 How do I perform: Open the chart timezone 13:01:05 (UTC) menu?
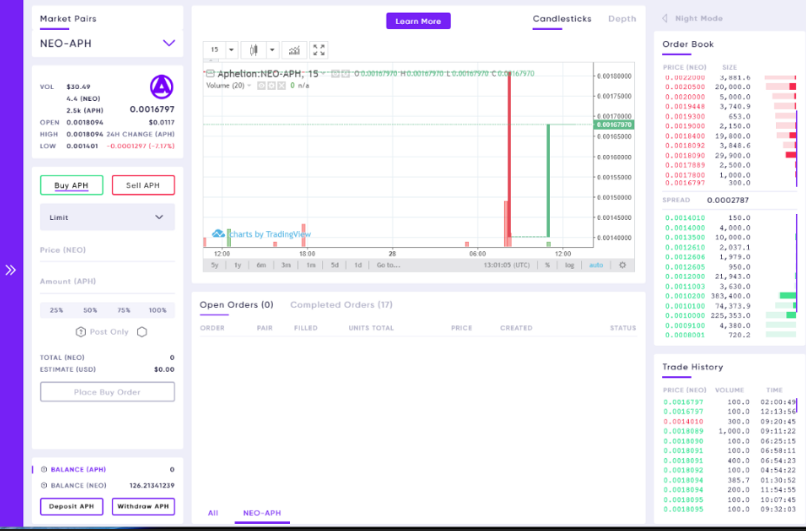pyautogui.click(x=506, y=265)
